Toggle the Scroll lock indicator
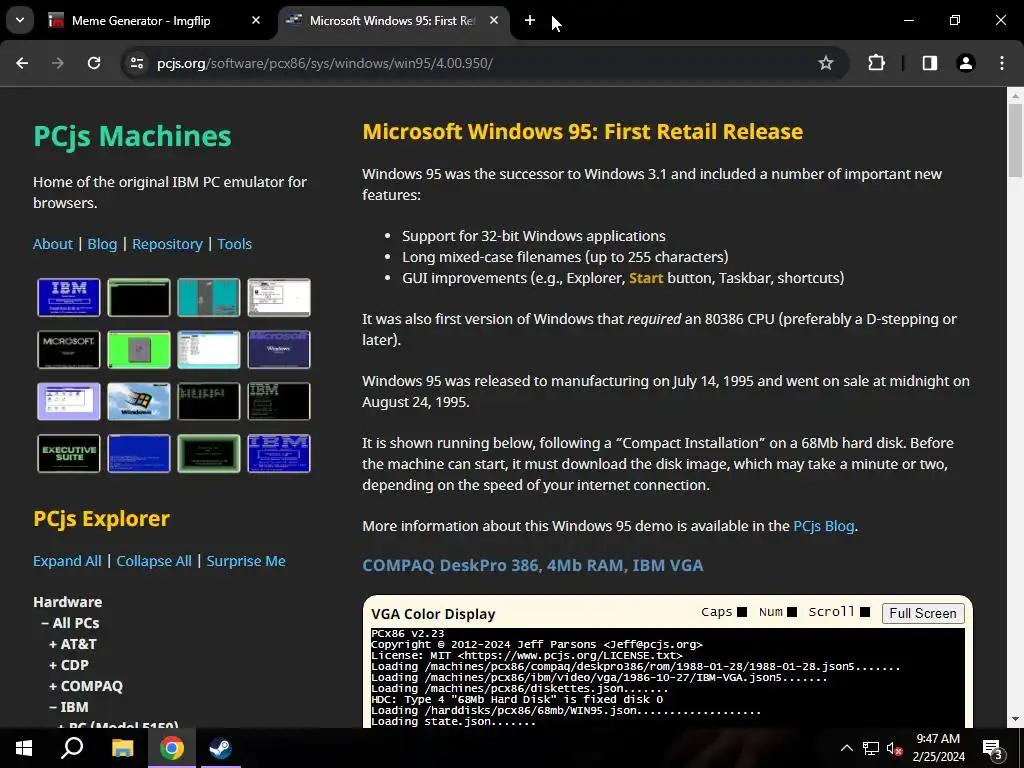 (x=865, y=612)
